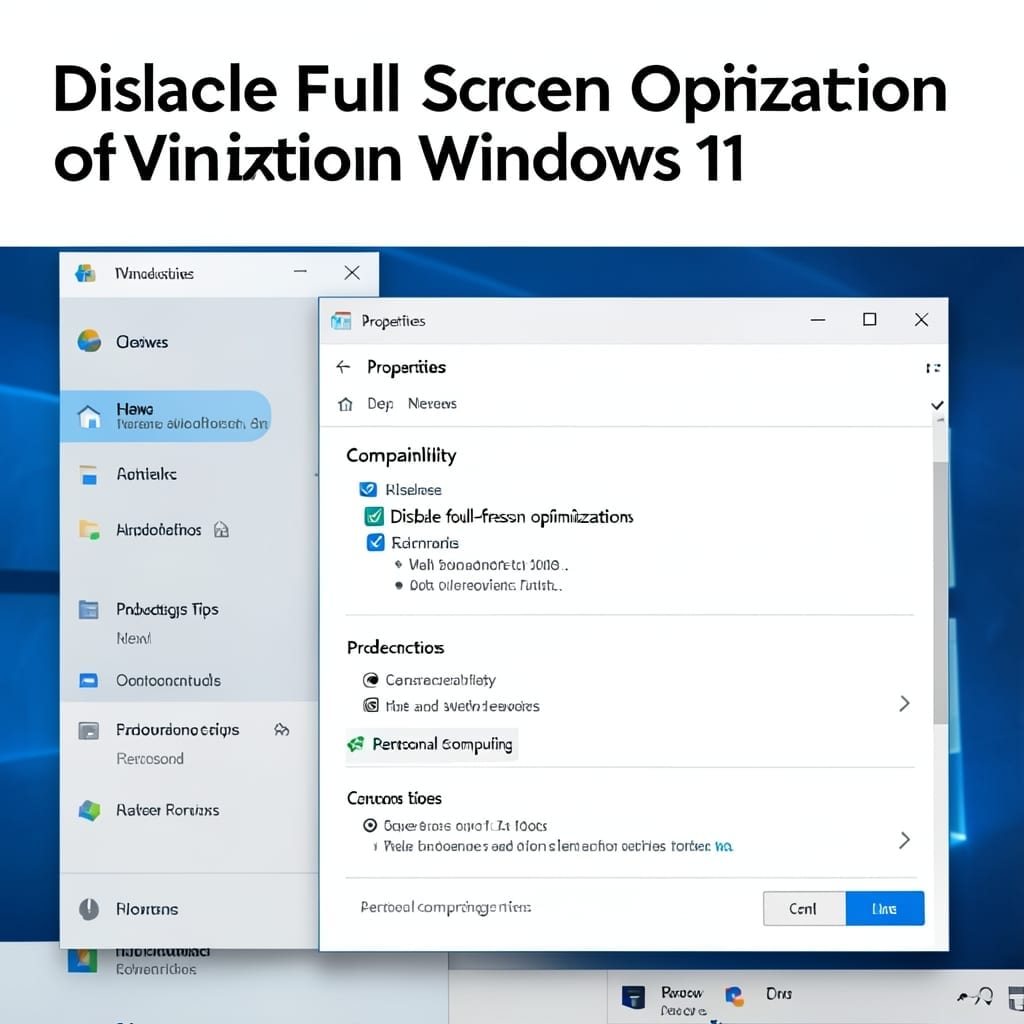The image size is (1024, 1024).
Task: Click the blue confirm button beside Cenl
Action: click(x=885, y=908)
